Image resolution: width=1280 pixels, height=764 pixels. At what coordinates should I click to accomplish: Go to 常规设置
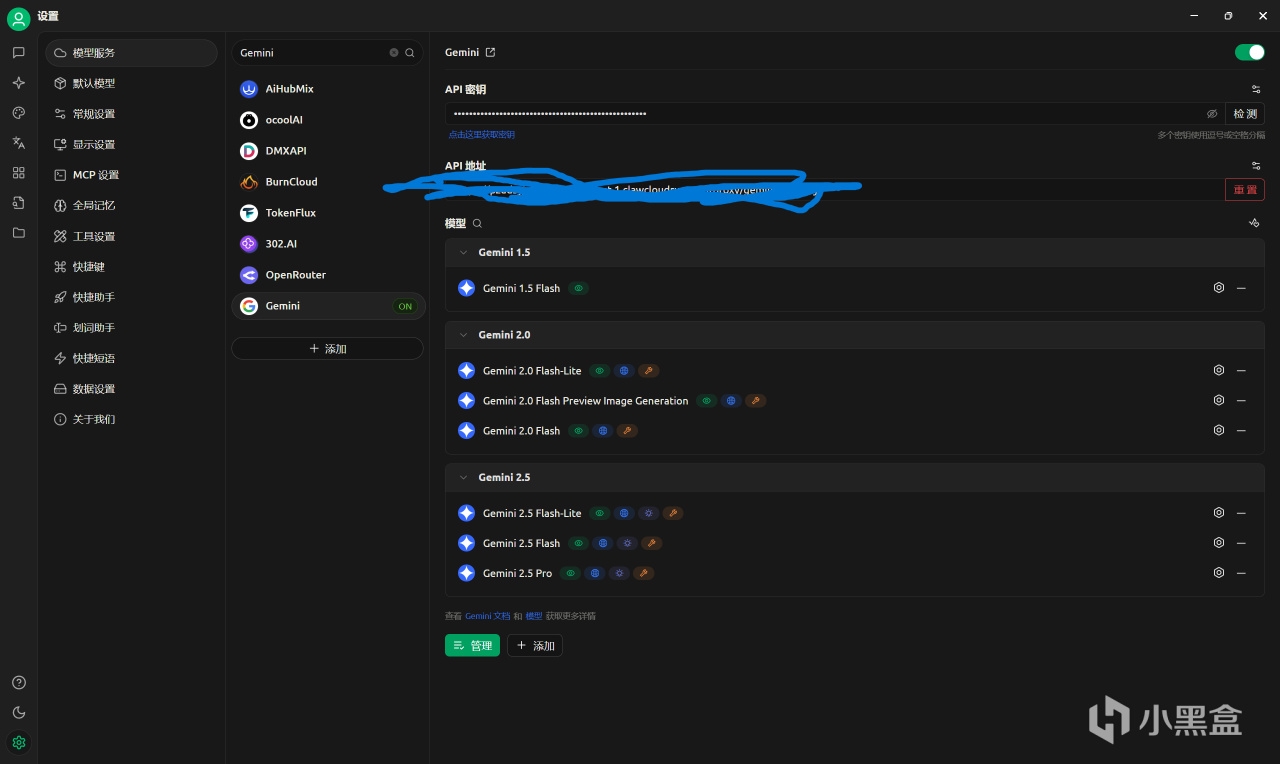click(x=131, y=114)
